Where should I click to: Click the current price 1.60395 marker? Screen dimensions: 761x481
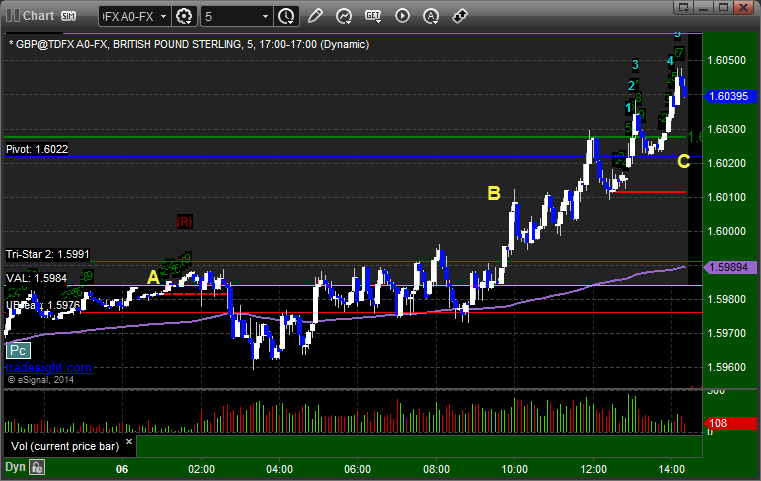click(x=730, y=96)
